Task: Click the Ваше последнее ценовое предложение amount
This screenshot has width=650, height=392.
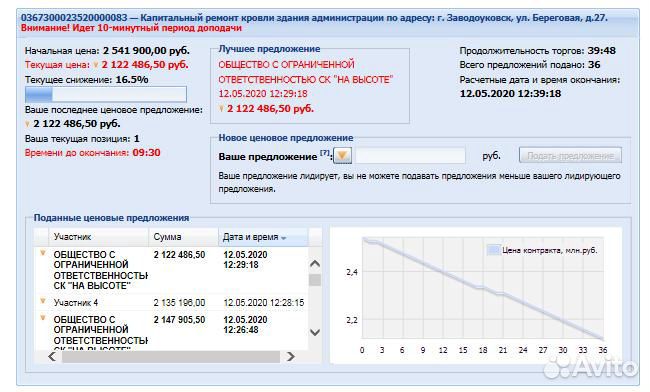Action: (77, 123)
